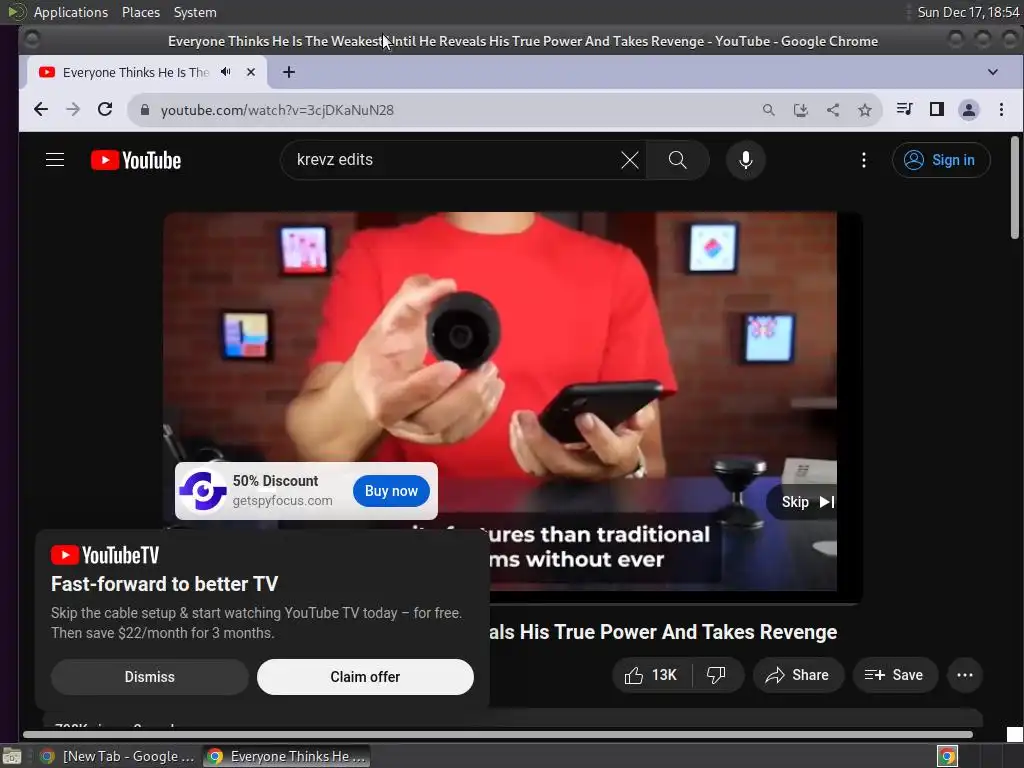Go forward with the browser forward arrow
This screenshot has height=768, width=1024.
point(72,110)
